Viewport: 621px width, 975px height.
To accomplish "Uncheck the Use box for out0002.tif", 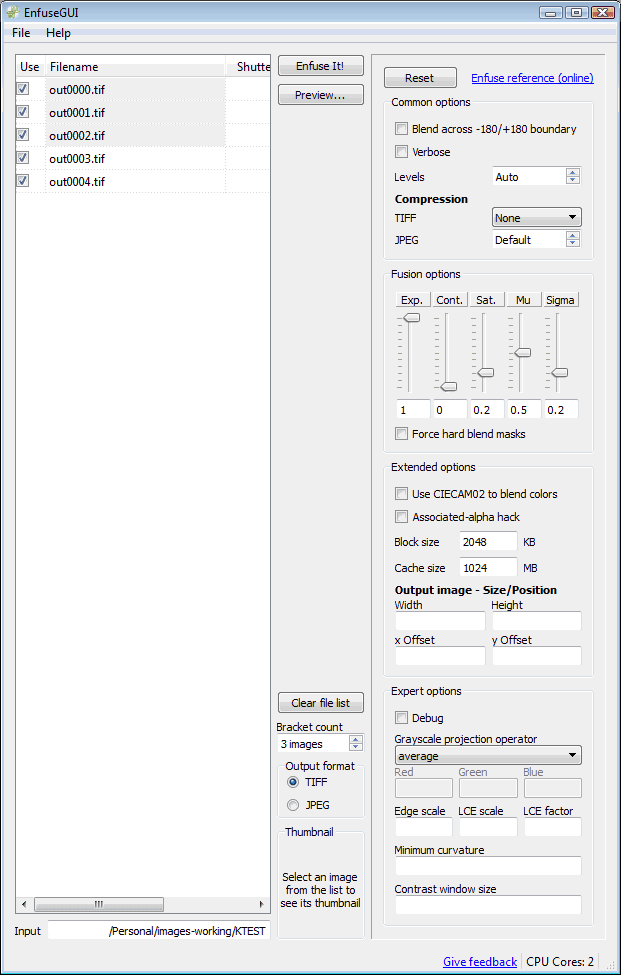I will click(23, 135).
